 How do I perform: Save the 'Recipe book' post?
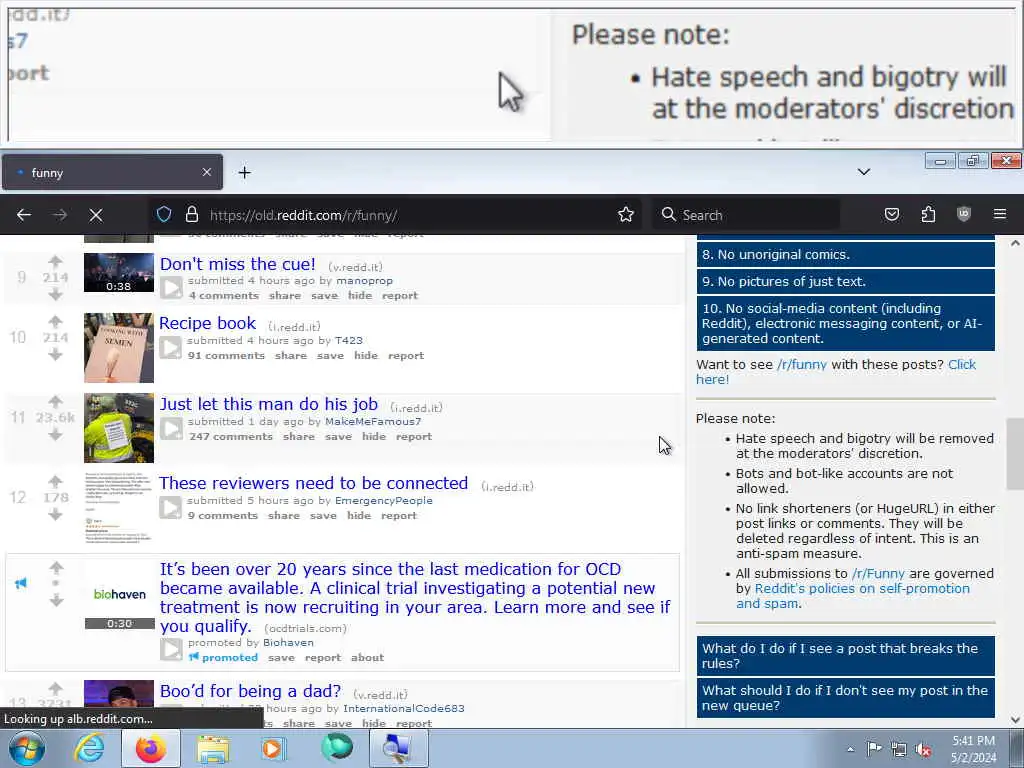[330, 355]
